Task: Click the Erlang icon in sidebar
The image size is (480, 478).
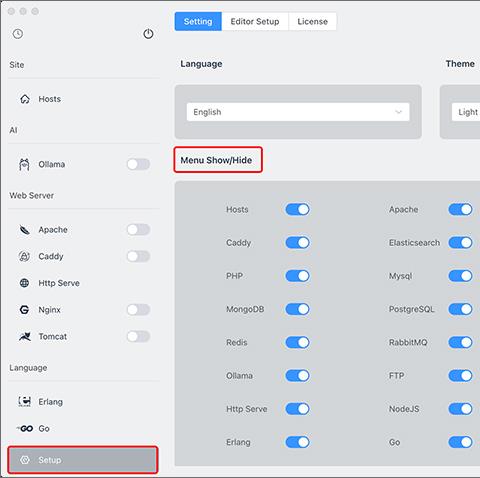Action: 24,402
